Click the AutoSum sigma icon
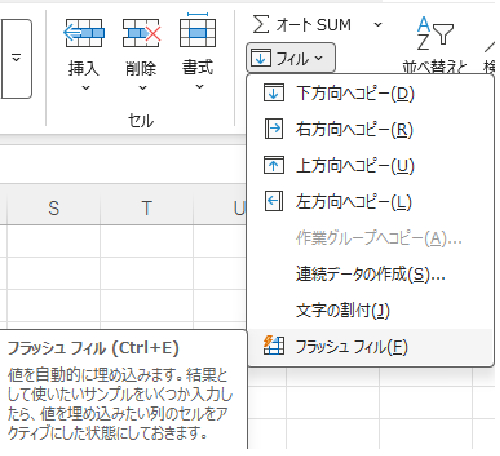Screen dimensions: 500x456 pyautogui.click(x=261, y=24)
